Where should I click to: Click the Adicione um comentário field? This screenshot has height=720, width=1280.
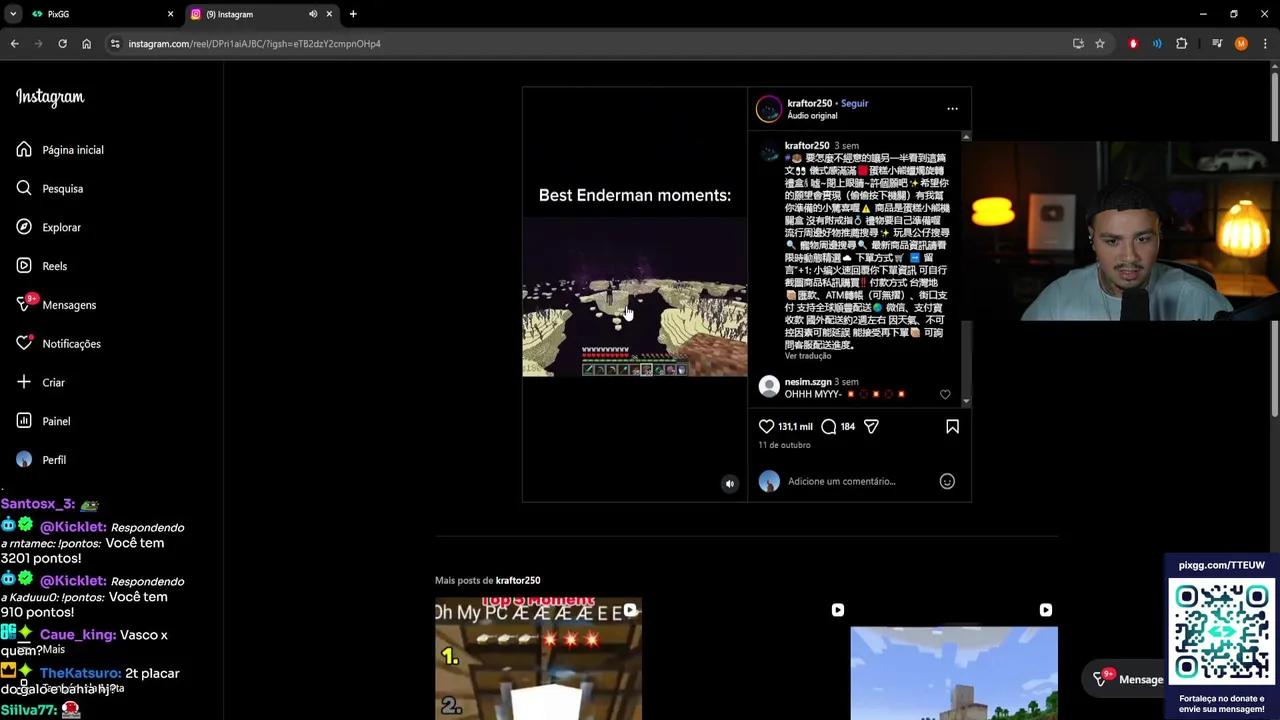coord(858,481)
